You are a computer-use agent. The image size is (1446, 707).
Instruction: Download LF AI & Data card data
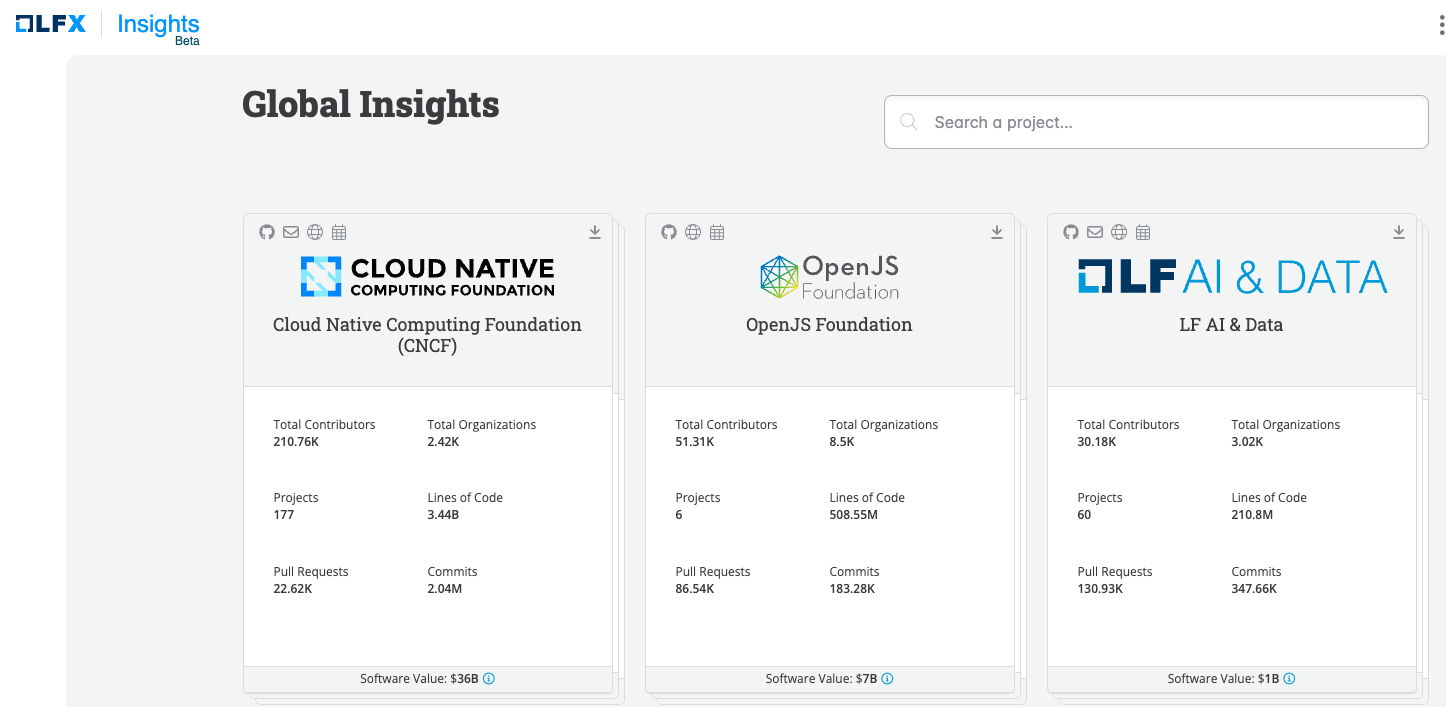pos(1399,232)
